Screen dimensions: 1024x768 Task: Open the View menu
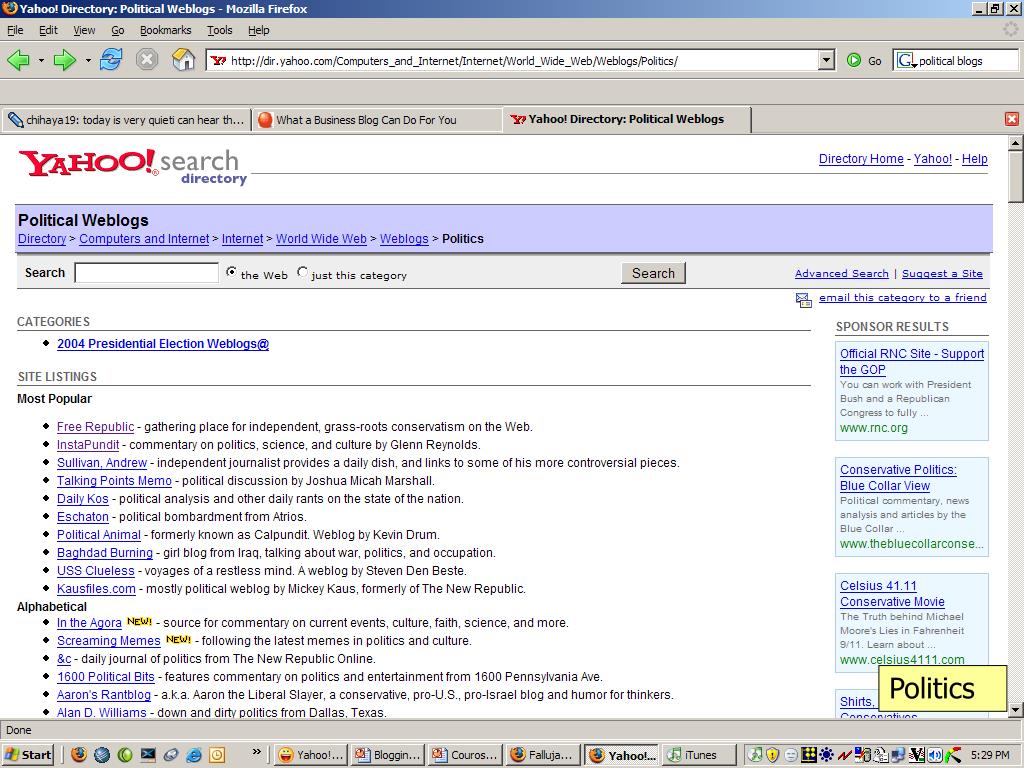pos(84,30)
